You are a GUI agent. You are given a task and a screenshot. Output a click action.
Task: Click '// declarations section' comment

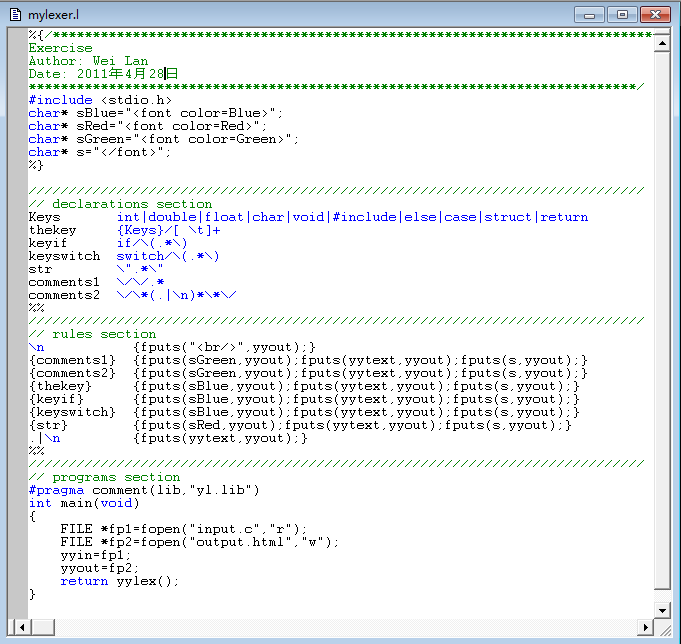[x=120, y=204]
